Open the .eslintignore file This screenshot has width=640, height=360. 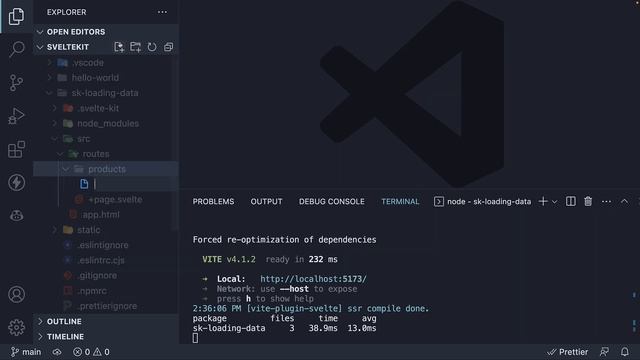(106, 245)
